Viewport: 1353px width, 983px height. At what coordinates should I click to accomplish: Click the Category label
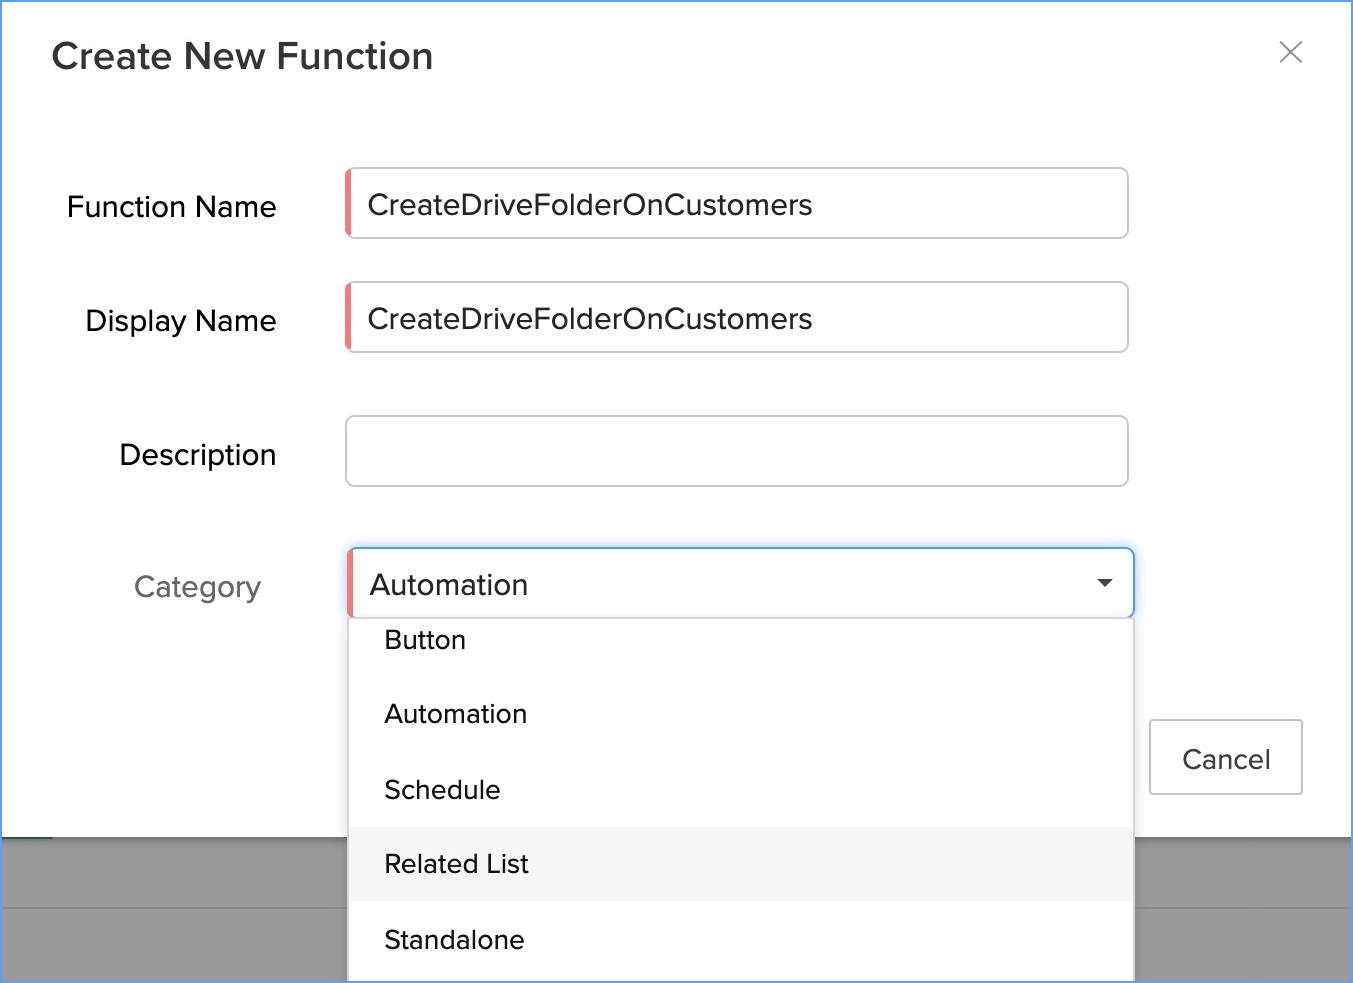198,587
